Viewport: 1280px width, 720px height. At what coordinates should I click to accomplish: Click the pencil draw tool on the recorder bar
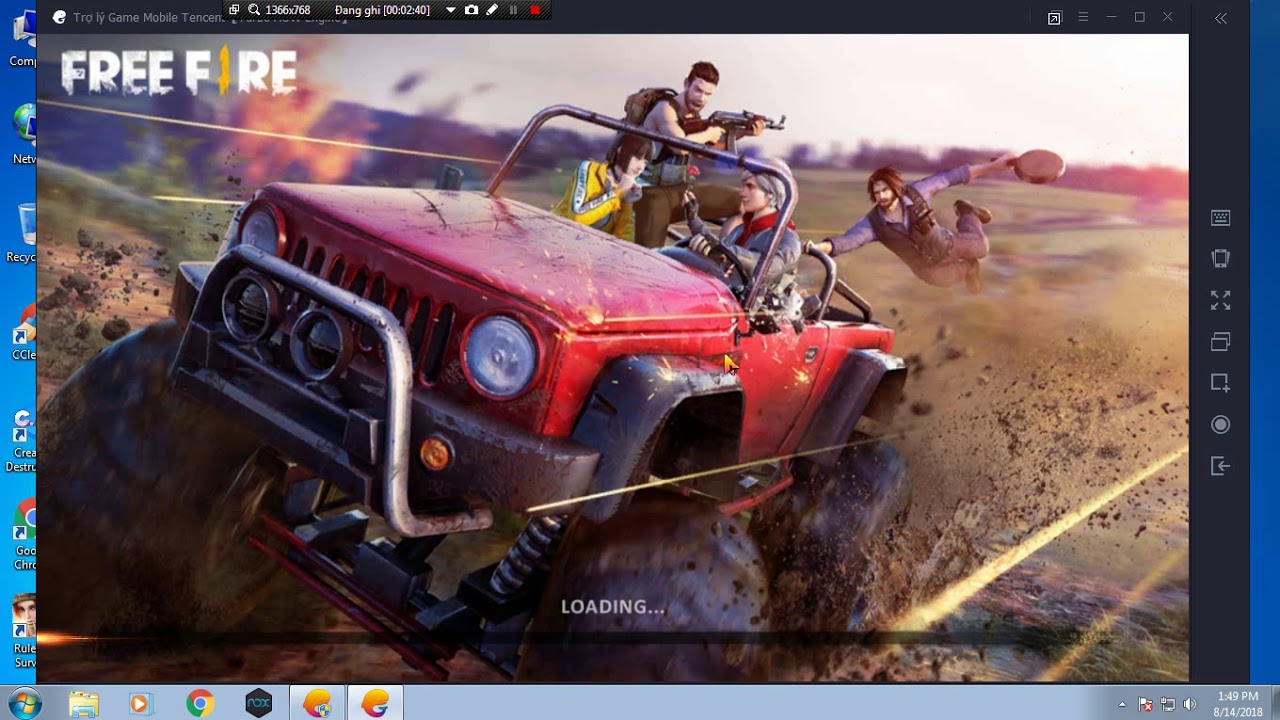click(492, 10)
